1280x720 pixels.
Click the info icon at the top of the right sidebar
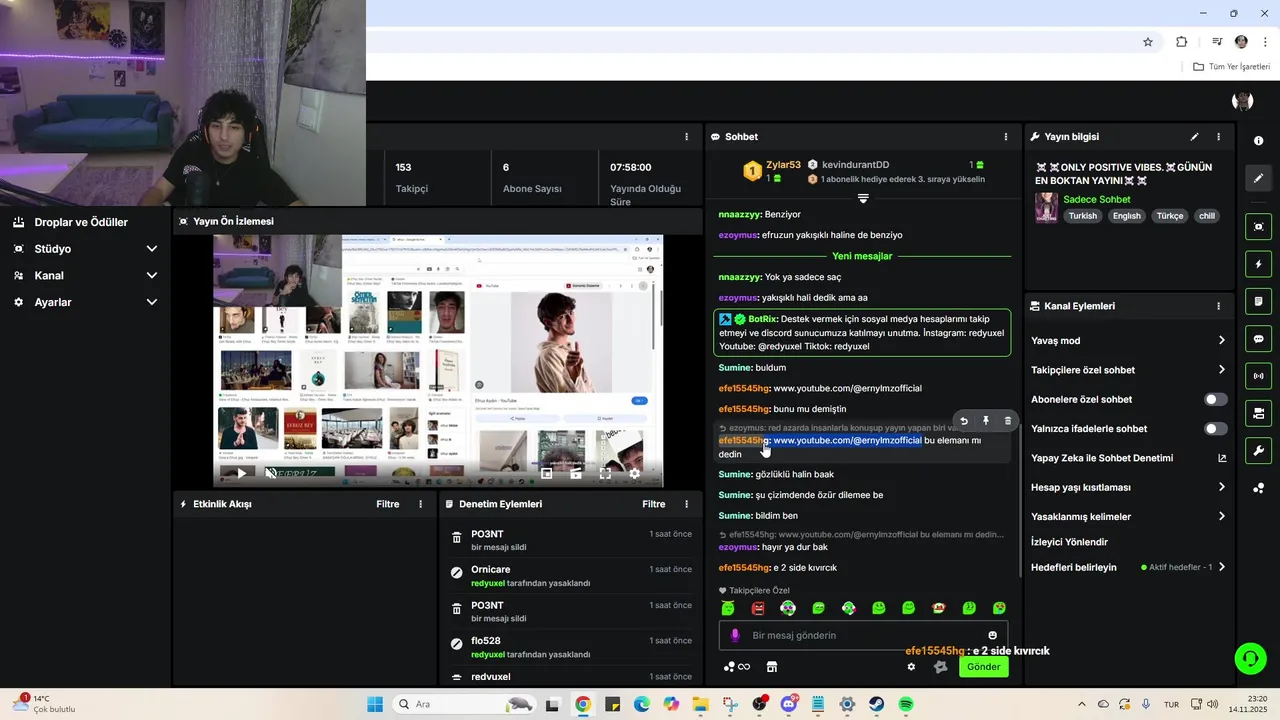point(1258,141)
